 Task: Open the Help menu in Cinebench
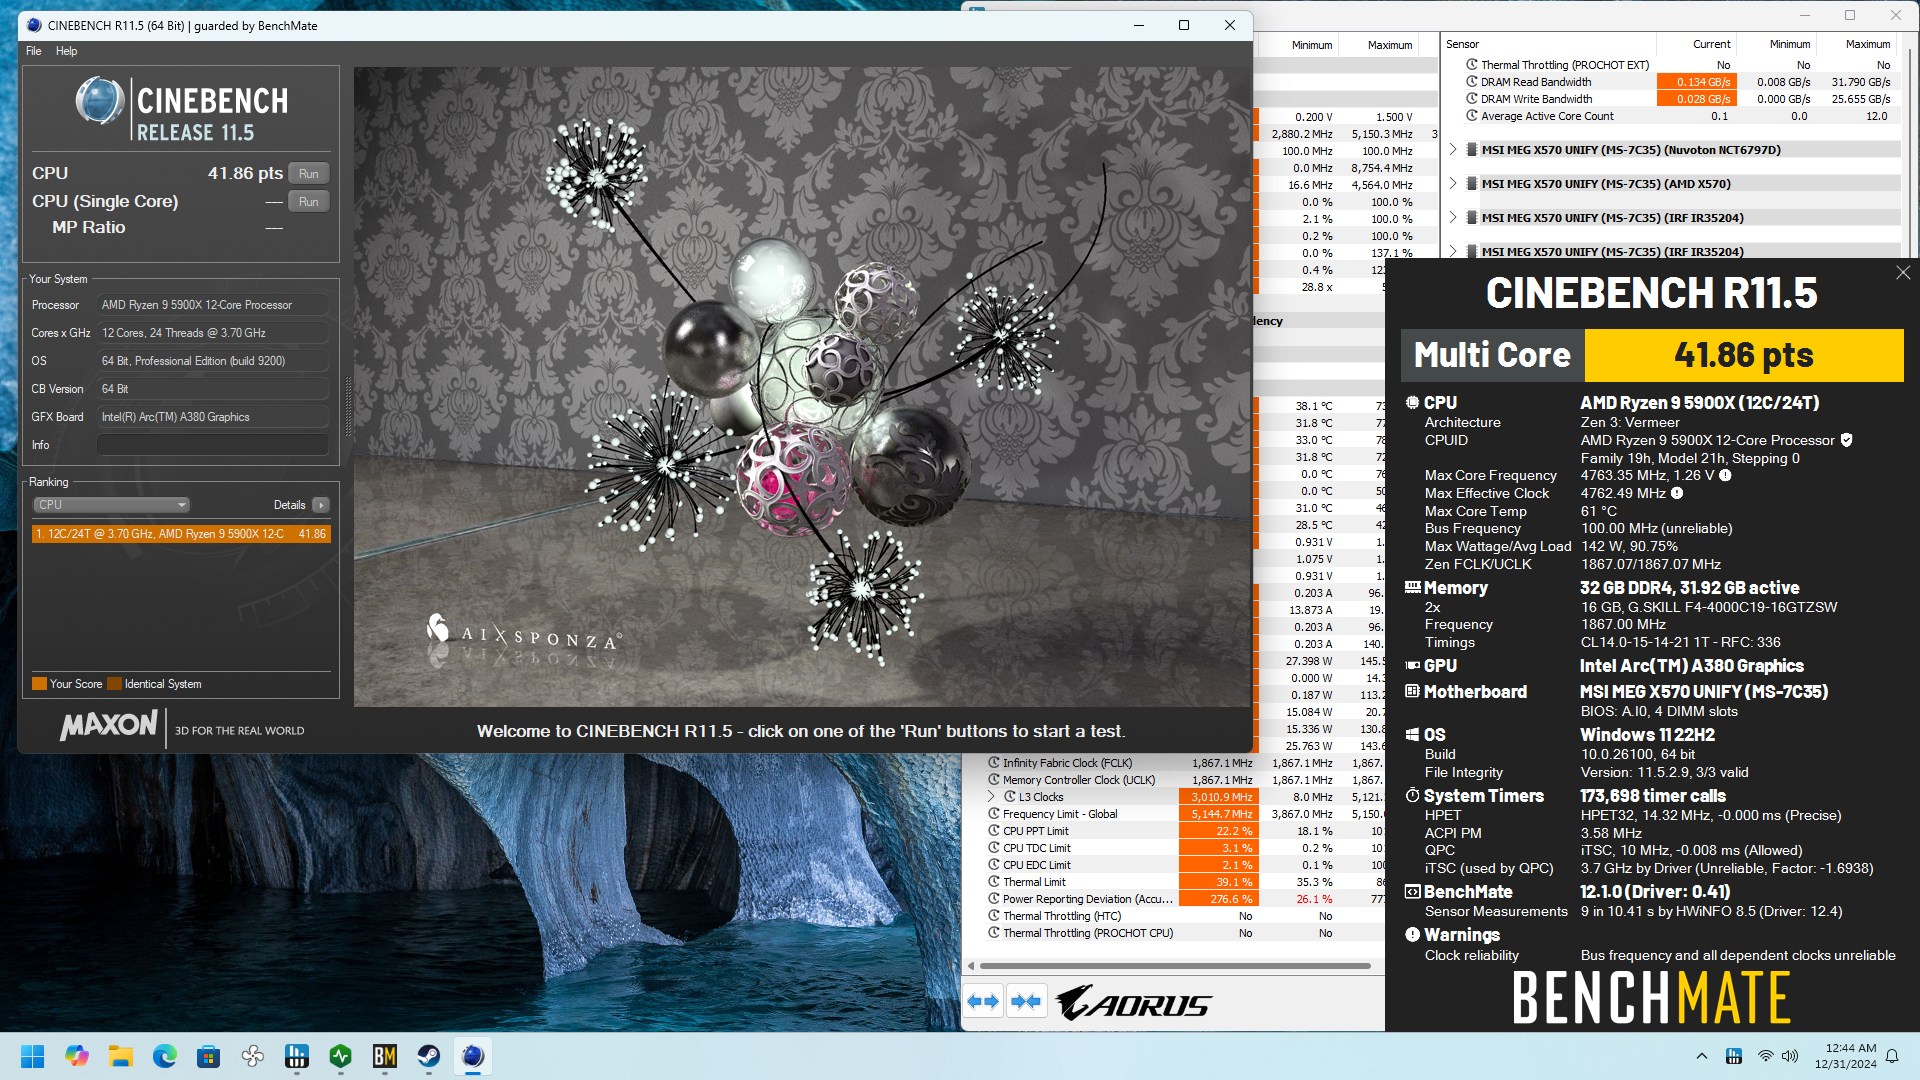click(66, 51)
